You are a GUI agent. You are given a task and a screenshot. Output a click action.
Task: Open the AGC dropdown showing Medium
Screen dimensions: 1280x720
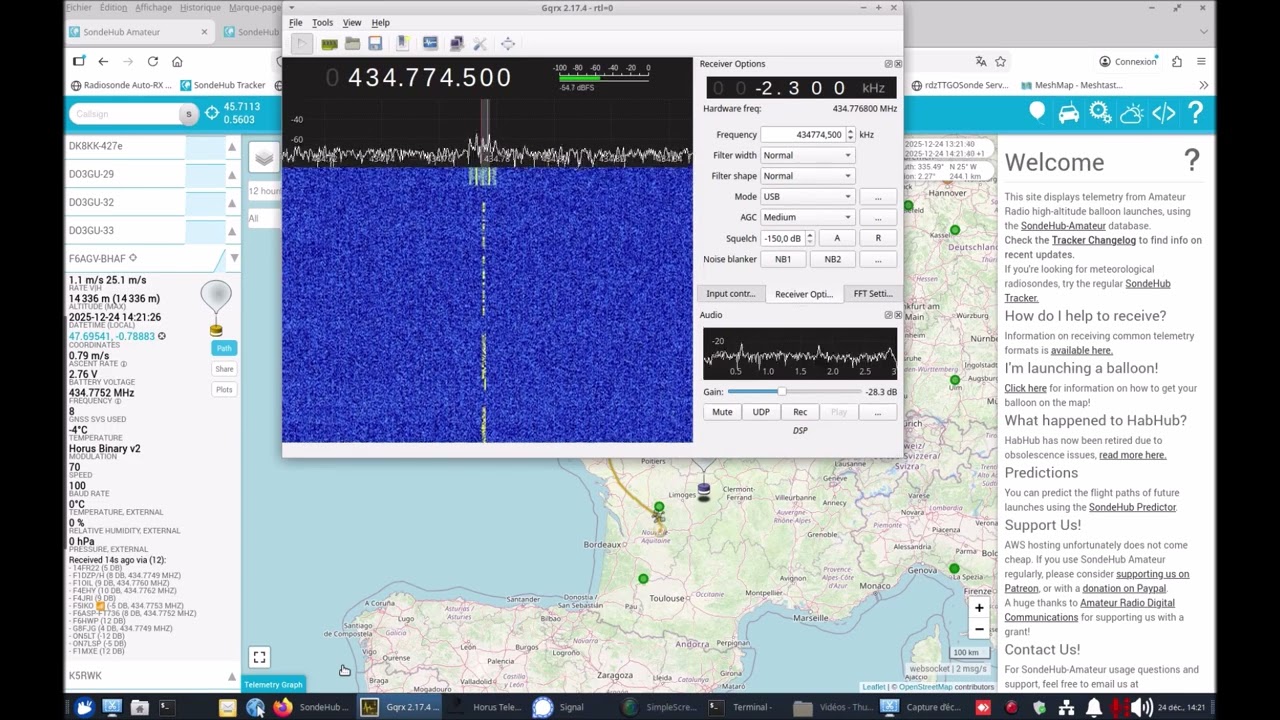(807, 217)
